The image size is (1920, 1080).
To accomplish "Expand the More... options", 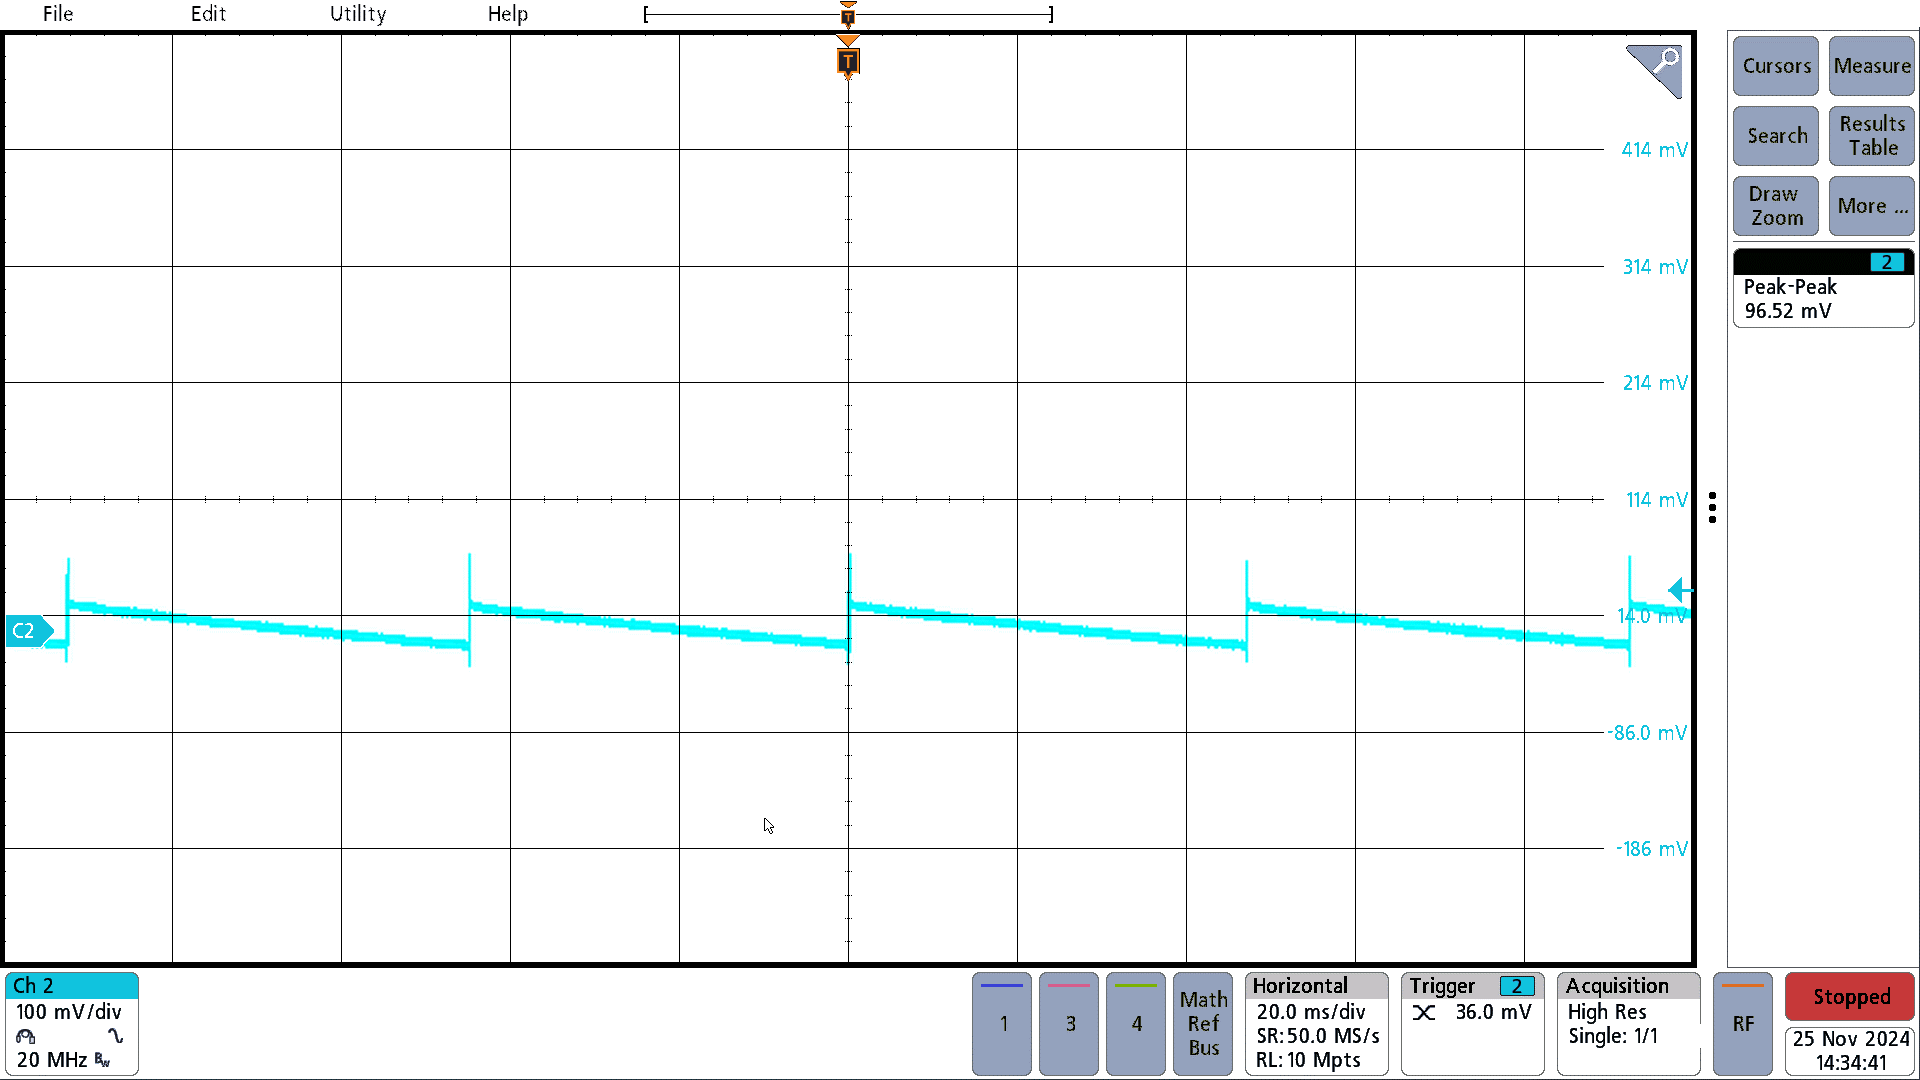I will point(1872,206).
